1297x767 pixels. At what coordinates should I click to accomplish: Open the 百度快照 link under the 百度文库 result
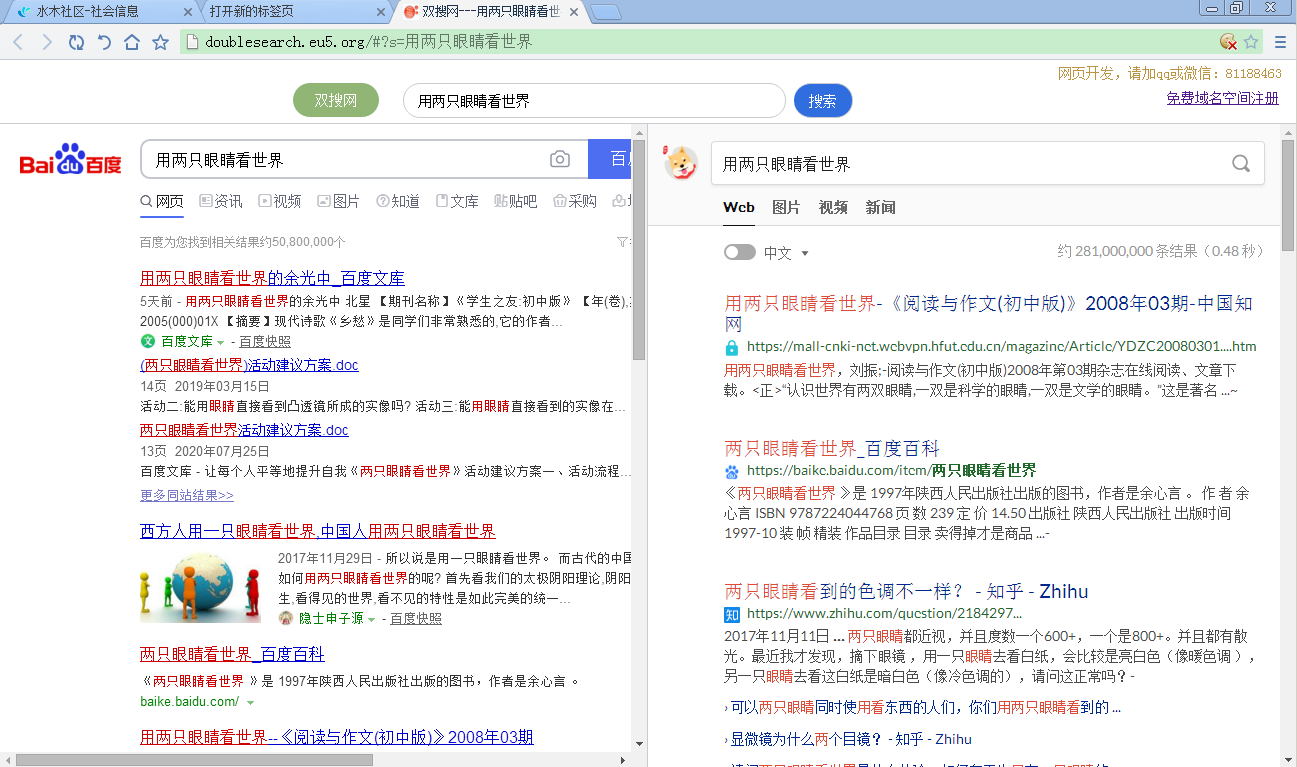click(x=265, y=342)
